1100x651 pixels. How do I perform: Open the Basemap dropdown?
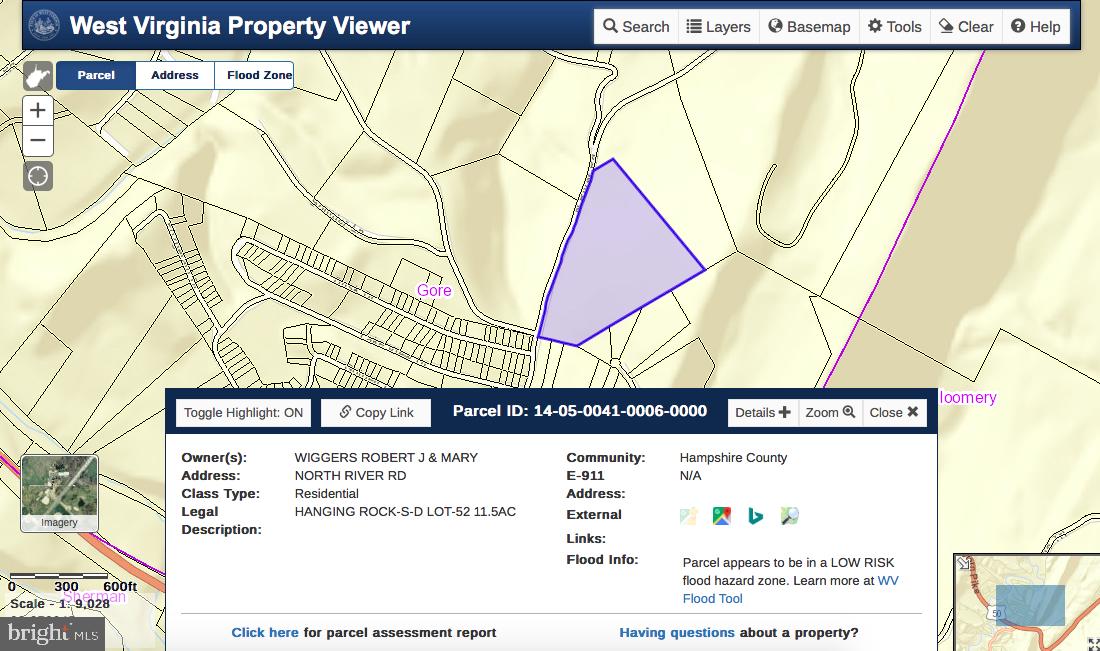coord(809,27)
